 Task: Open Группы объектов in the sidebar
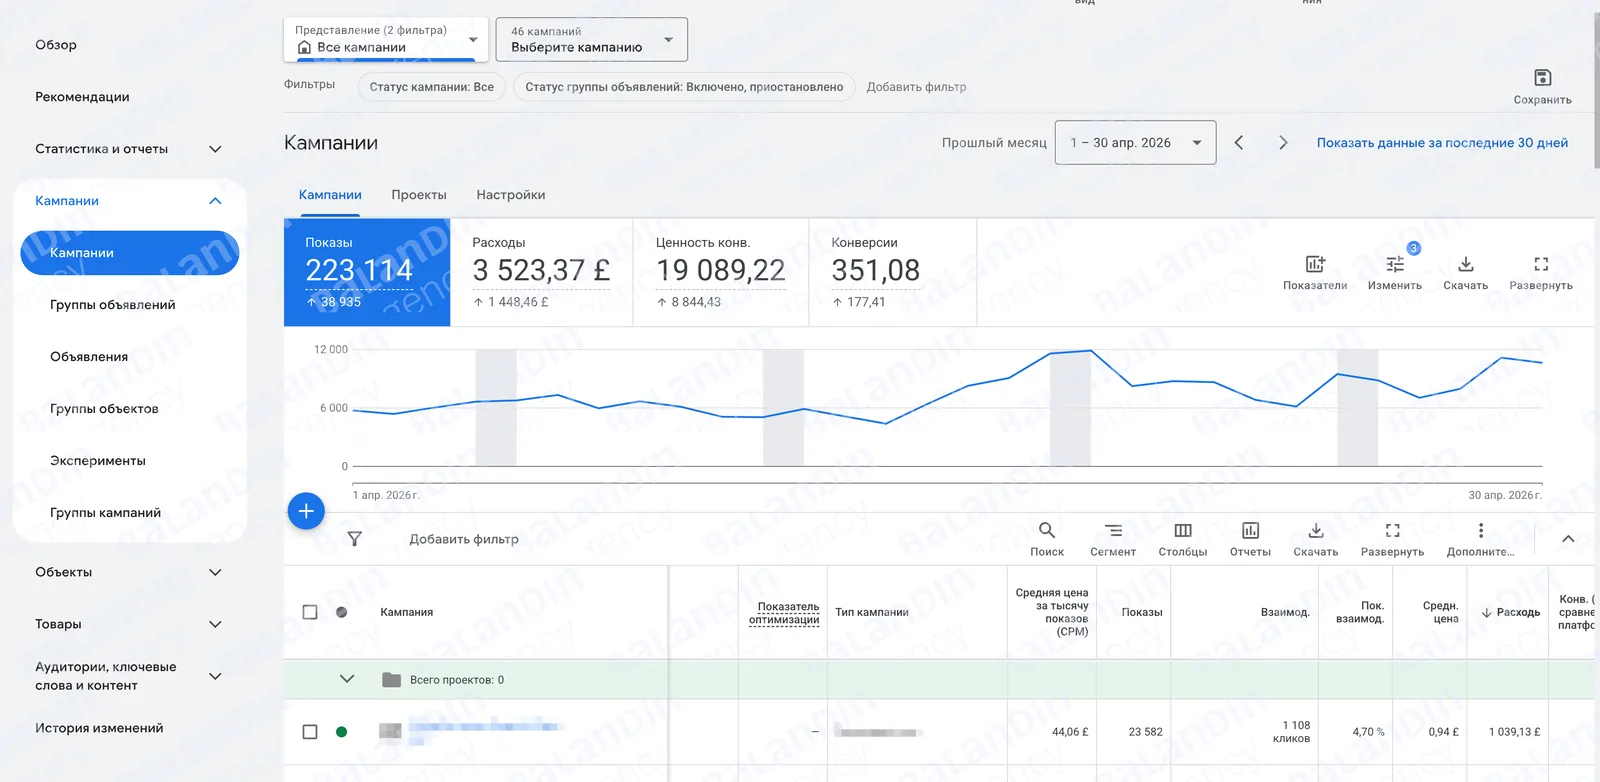tap(104, 409)
